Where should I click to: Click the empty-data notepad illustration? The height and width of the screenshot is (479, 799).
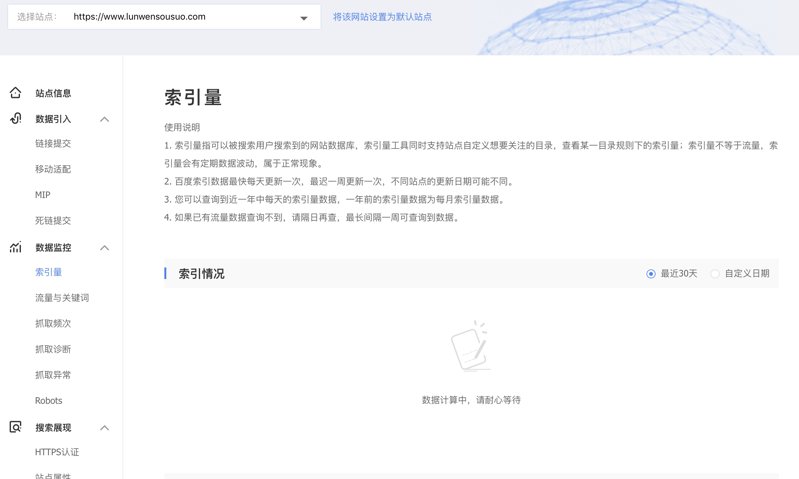click(470, 346)
